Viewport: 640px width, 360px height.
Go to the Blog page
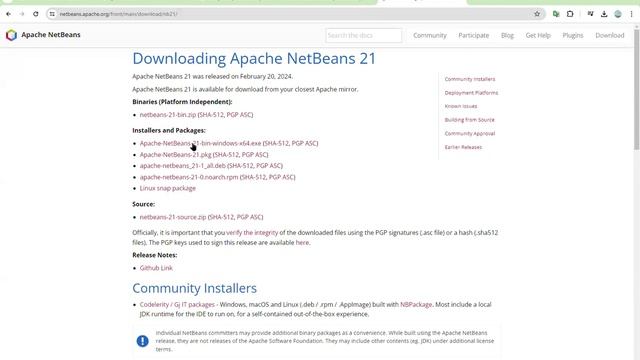(x=507, y=36)
